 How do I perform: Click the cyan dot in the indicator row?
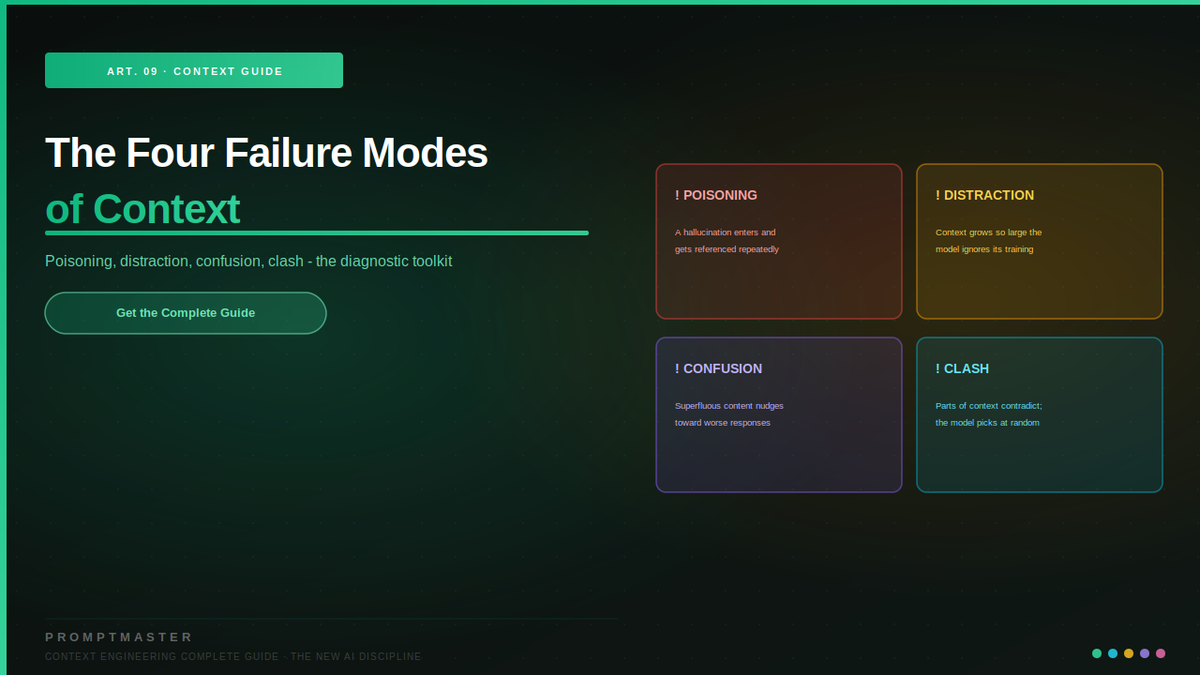click(x=1113, y=653)
